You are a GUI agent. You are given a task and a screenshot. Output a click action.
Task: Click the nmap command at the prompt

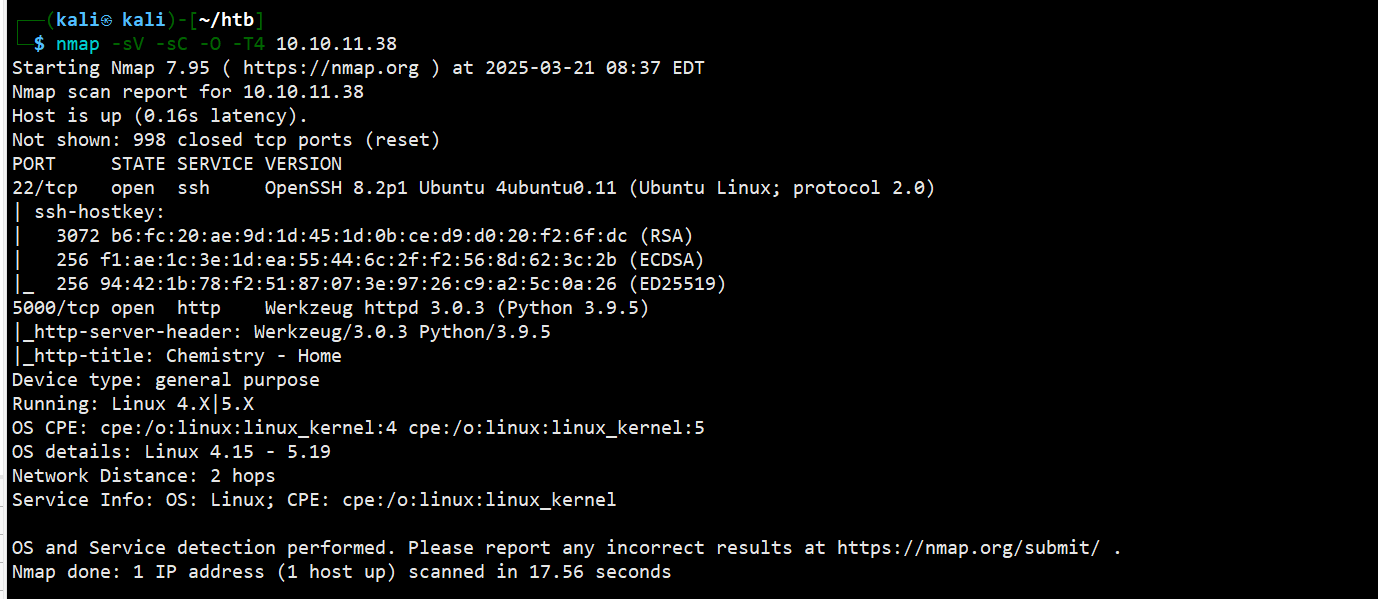76,44
